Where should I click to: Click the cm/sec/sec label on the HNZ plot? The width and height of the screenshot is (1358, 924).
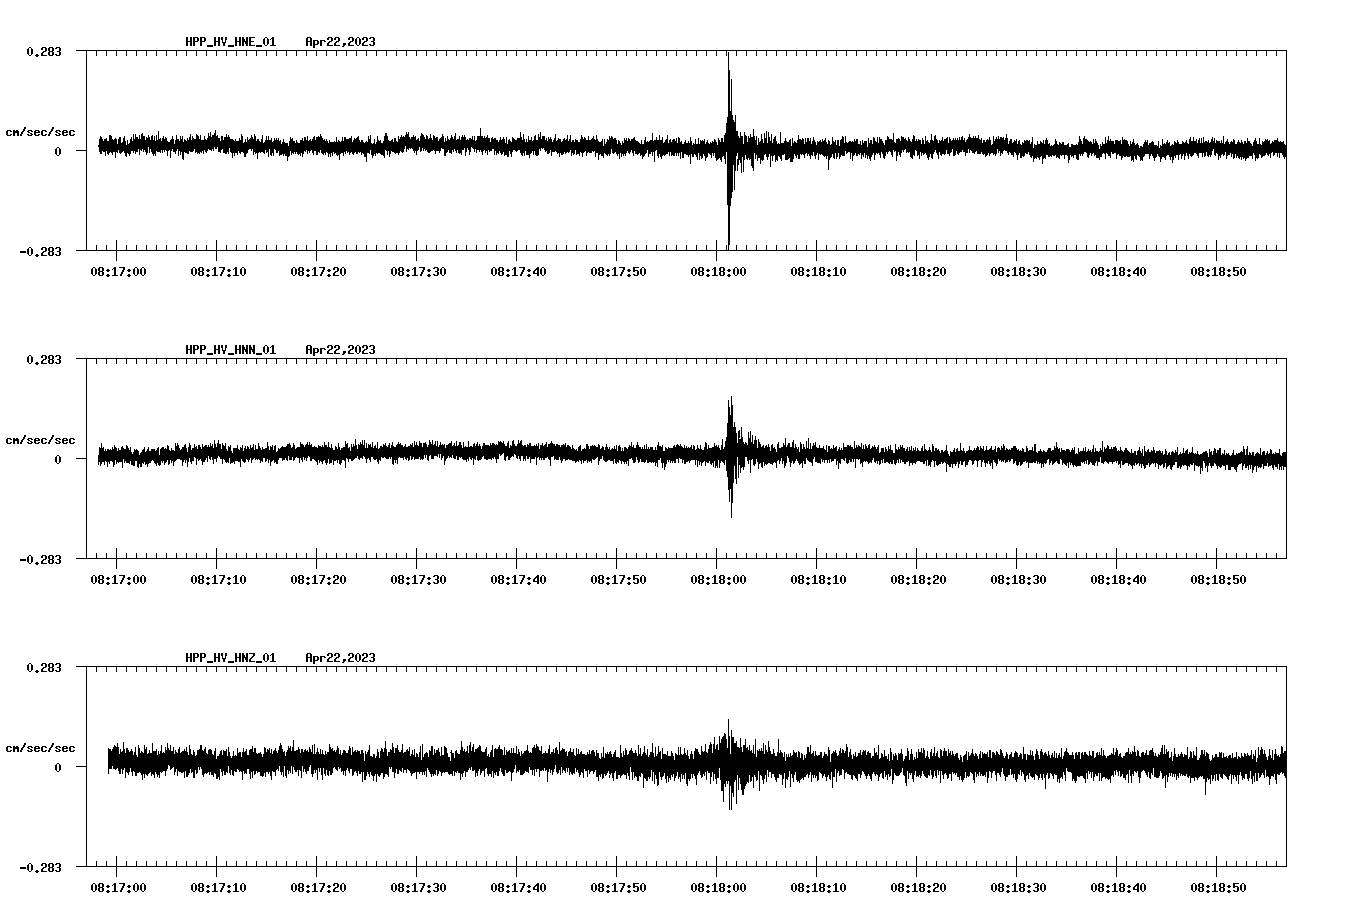(41, 746)
